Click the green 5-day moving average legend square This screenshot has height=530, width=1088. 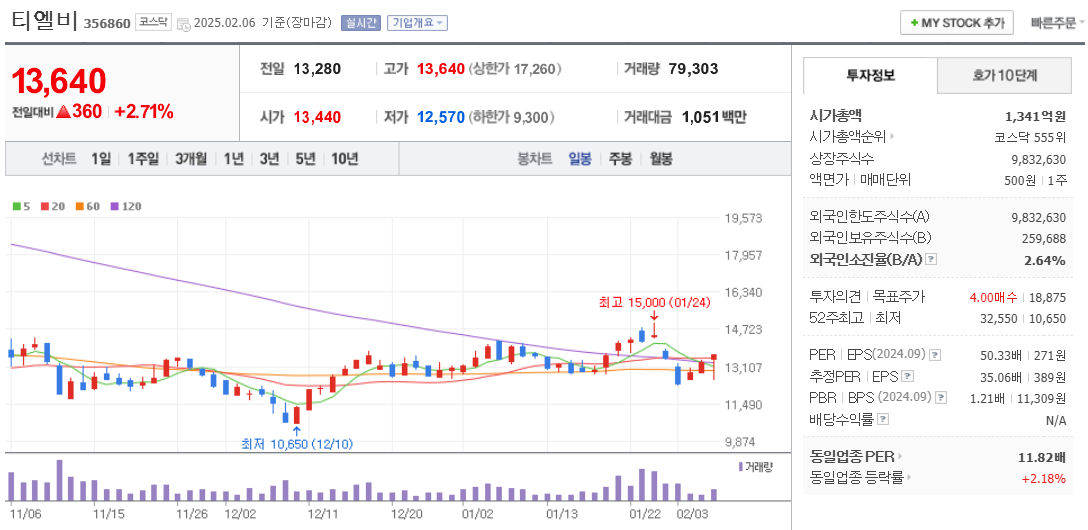coord(17,206)
